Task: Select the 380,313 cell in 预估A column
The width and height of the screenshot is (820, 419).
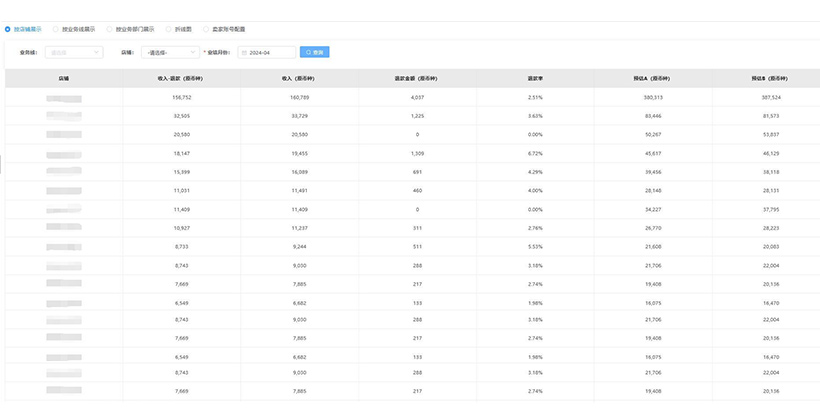Action: click(x=653, y=98)
